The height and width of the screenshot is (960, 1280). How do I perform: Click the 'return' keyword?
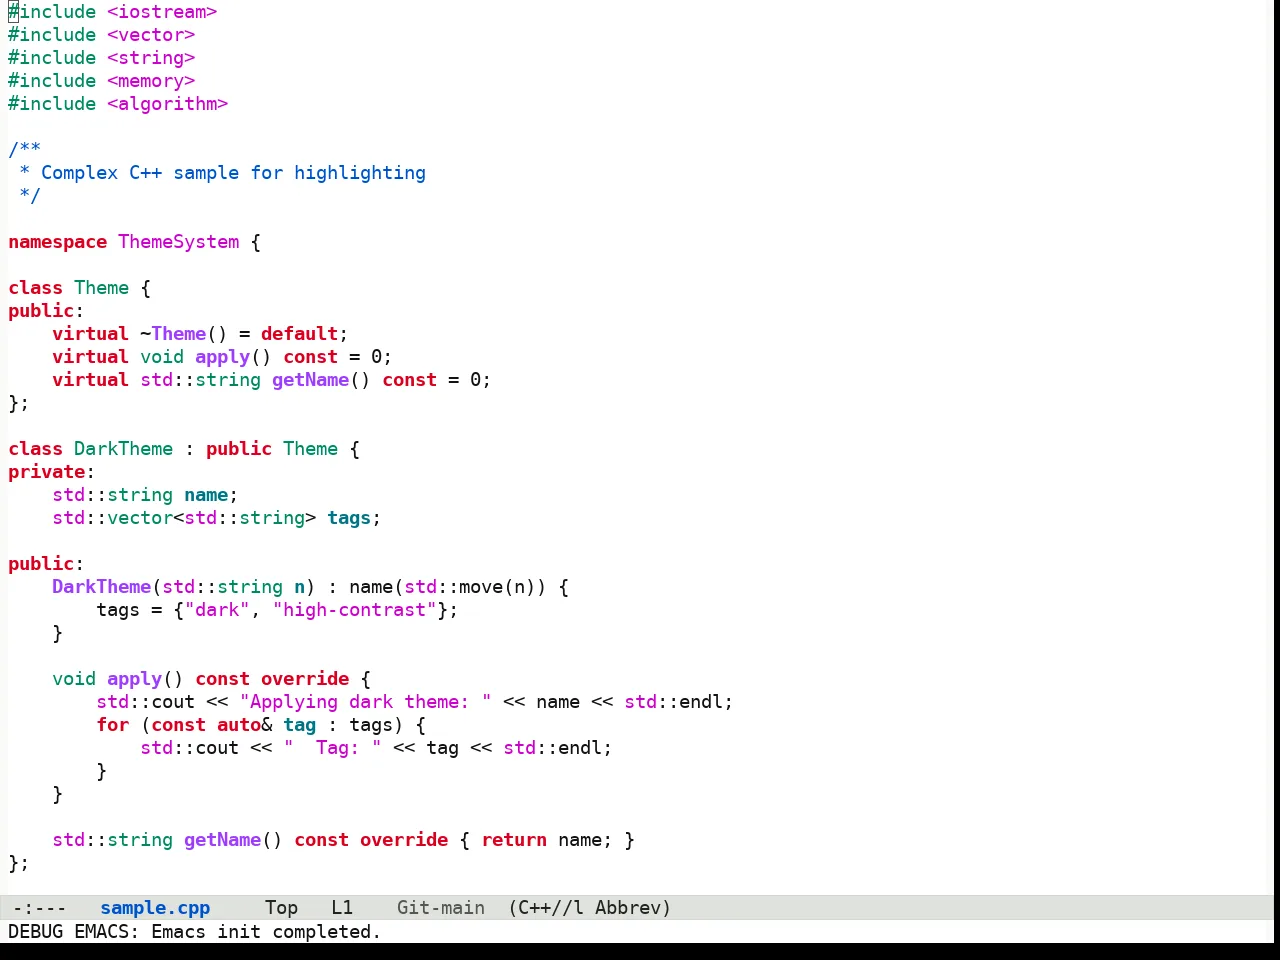tap(515, 840)
